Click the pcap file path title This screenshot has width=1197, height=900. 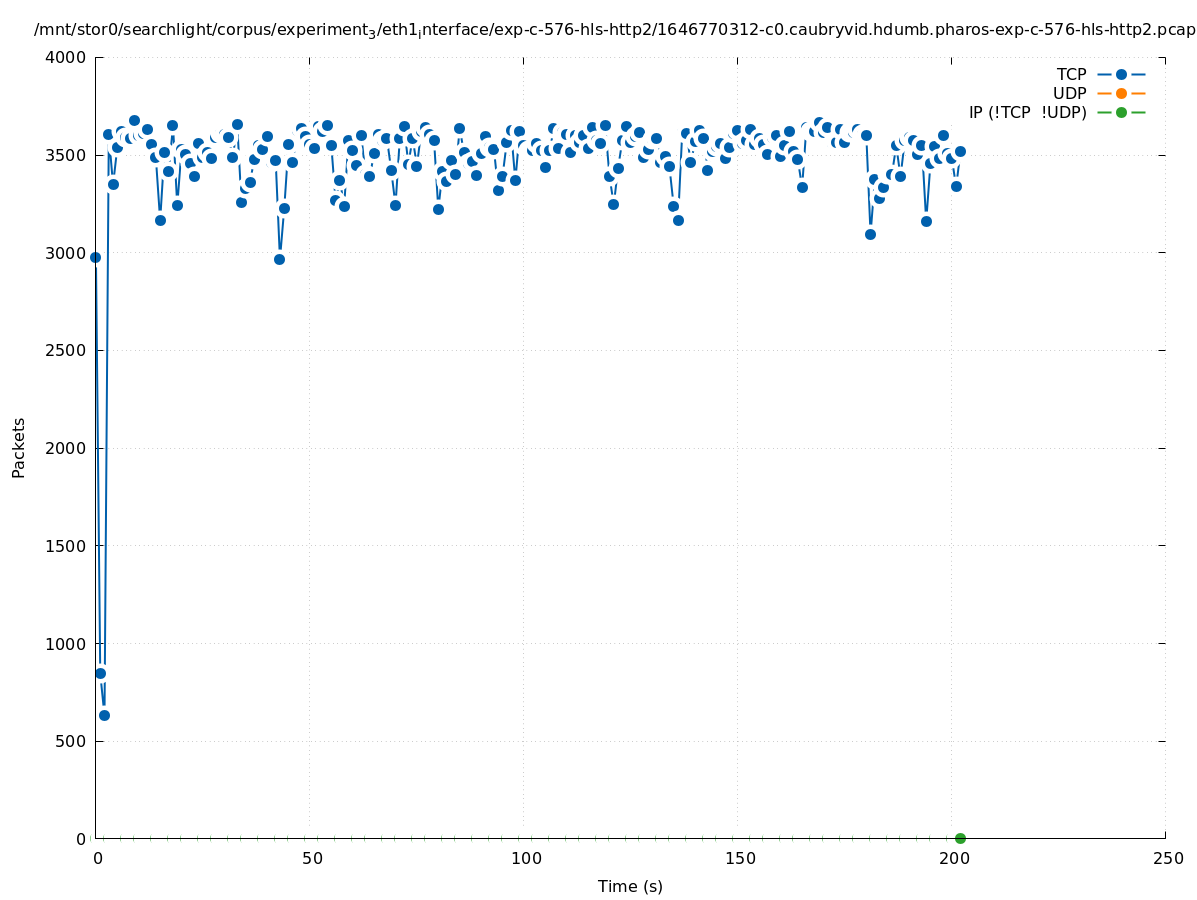[x=614, y=30]
